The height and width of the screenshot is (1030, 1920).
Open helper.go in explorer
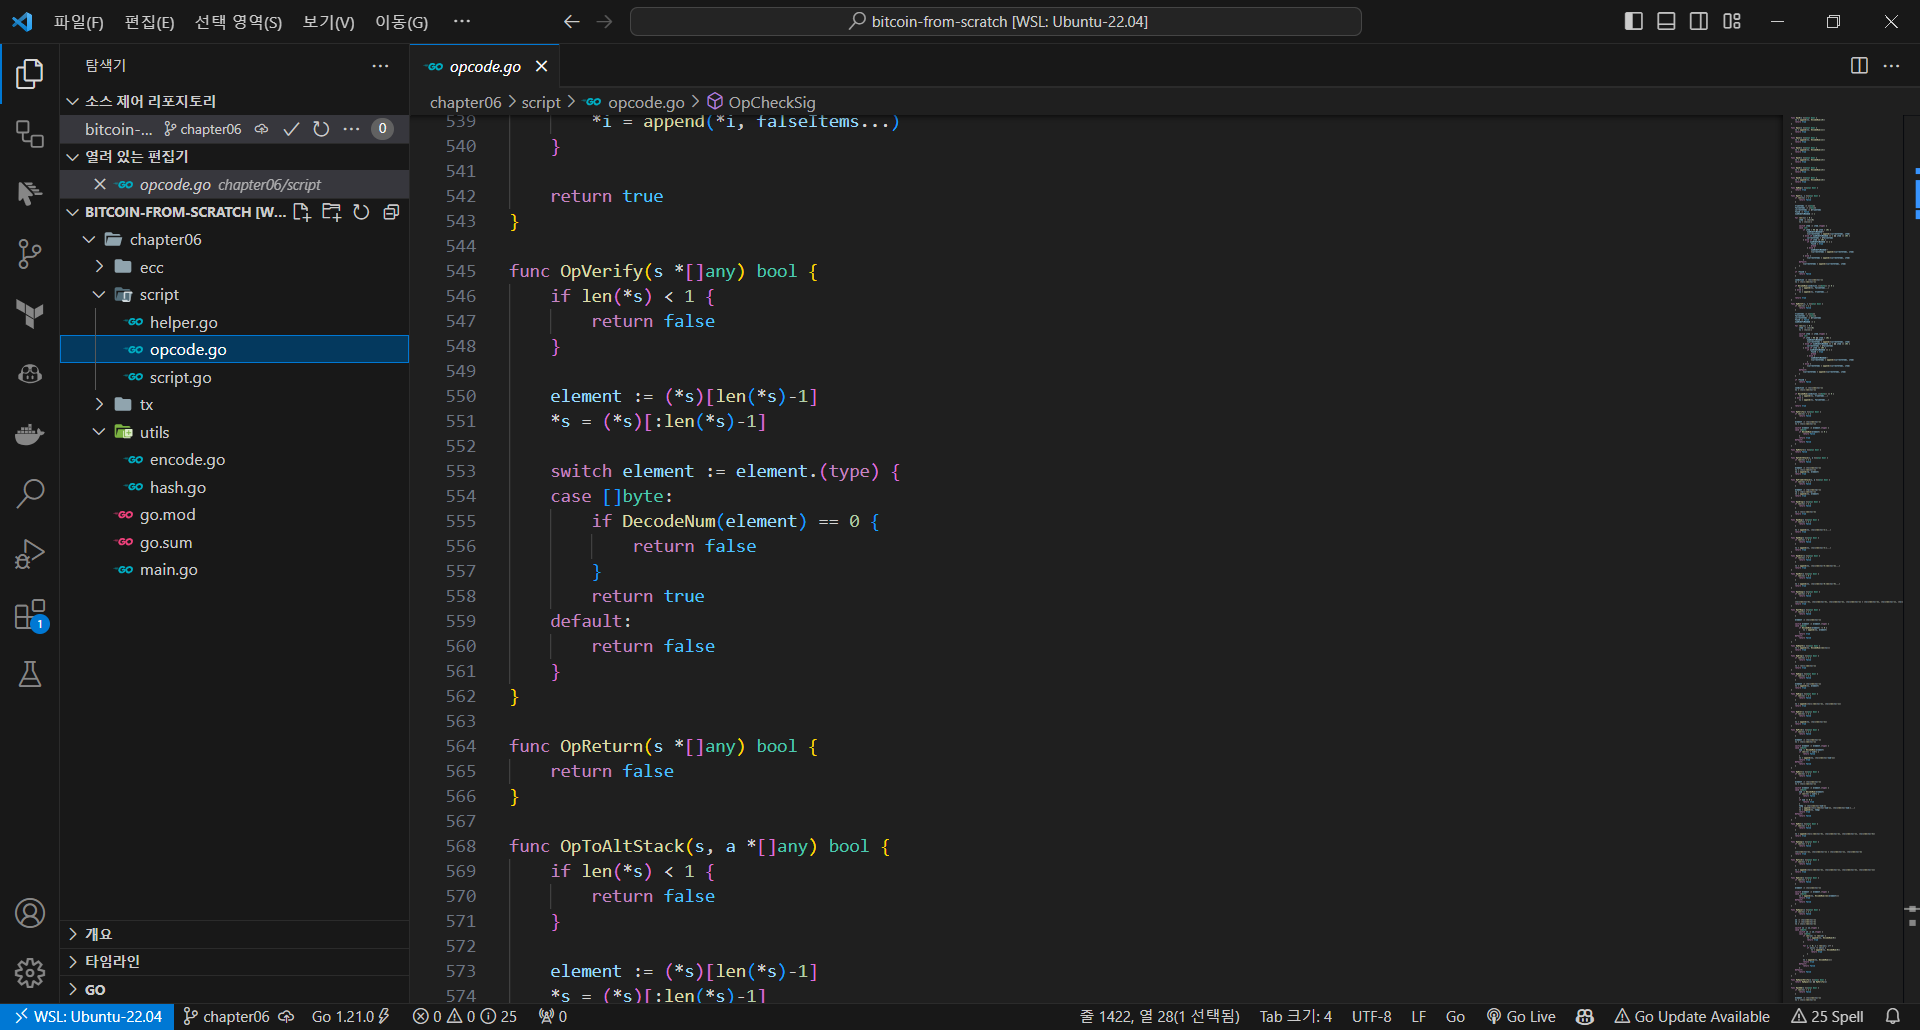pos(234,322)
